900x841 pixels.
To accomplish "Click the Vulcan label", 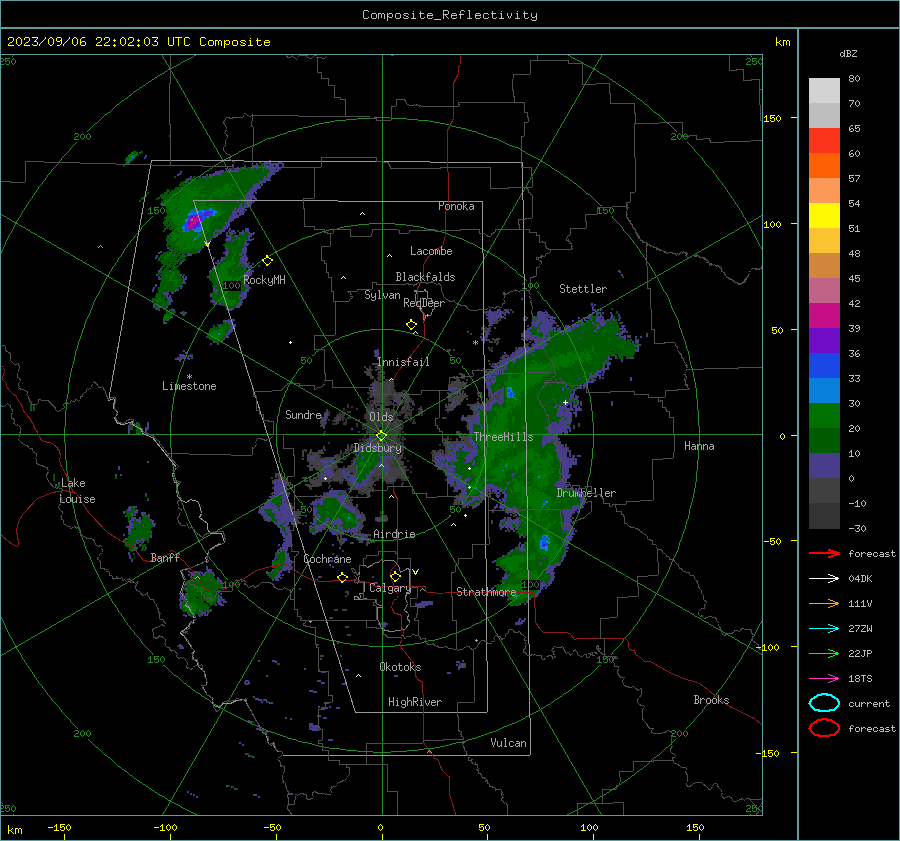I will (x=509, y=743).
